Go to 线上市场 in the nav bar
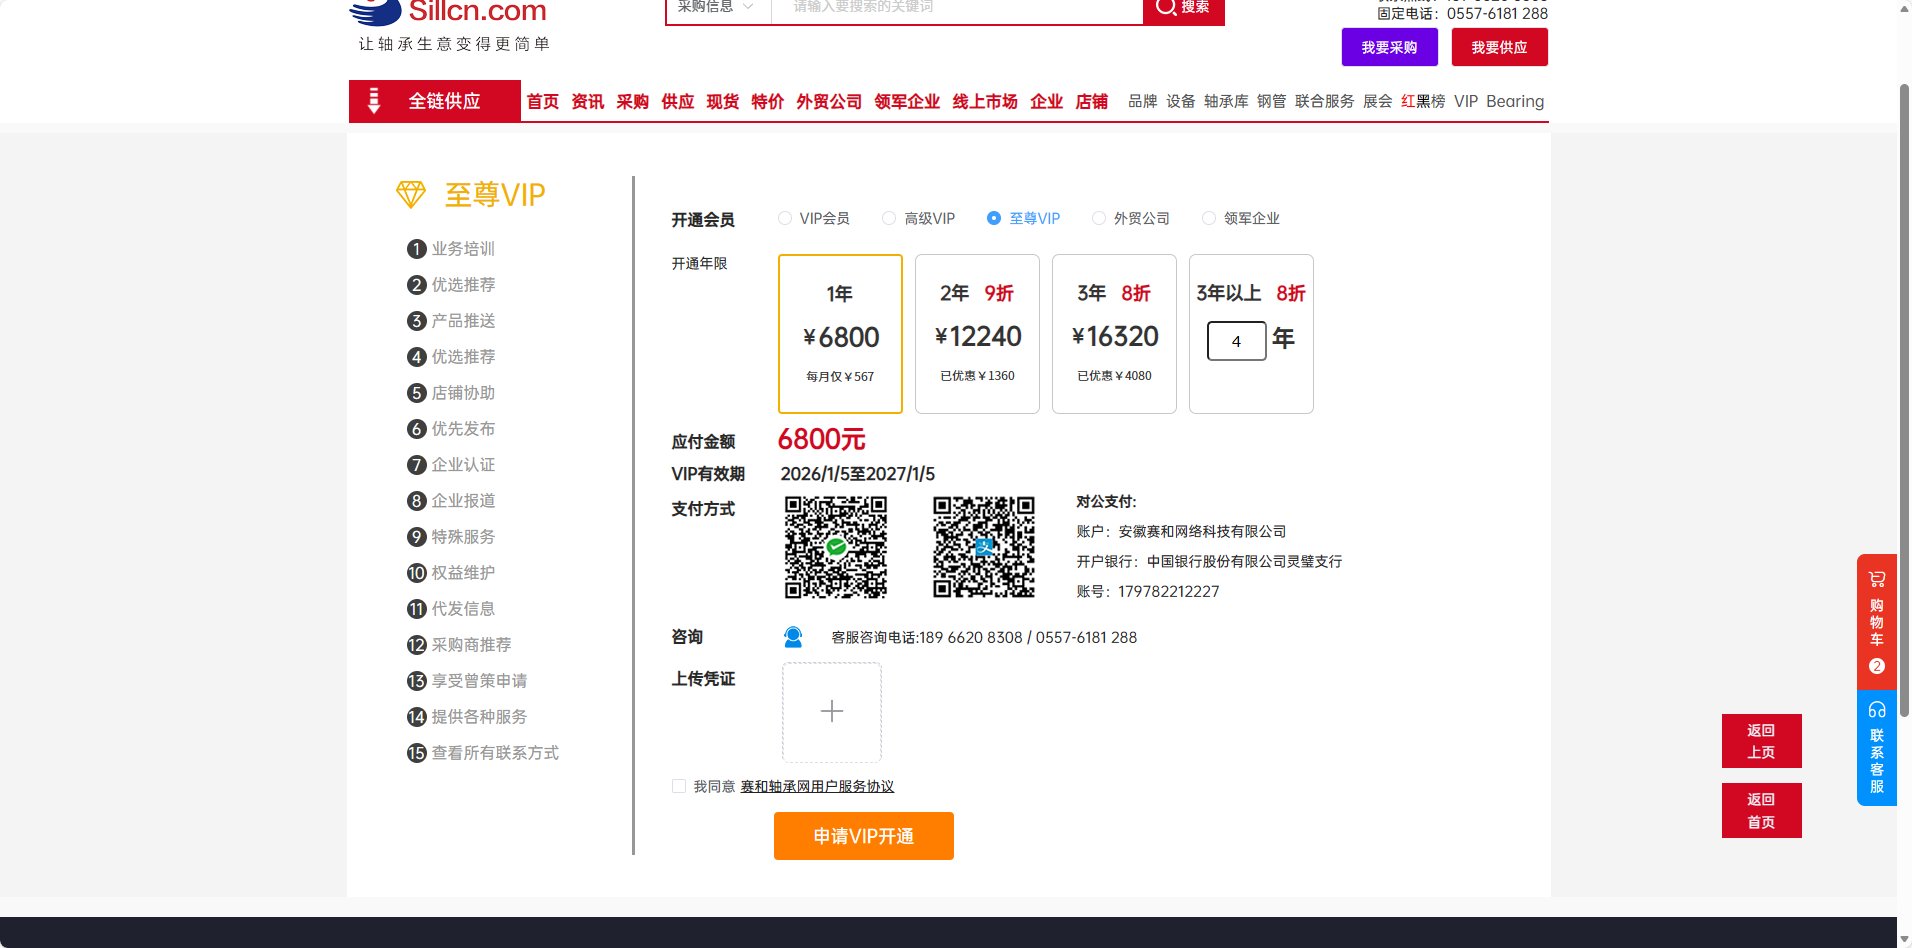Screen dimensions: 1912x948 click(x=984, y=101)
